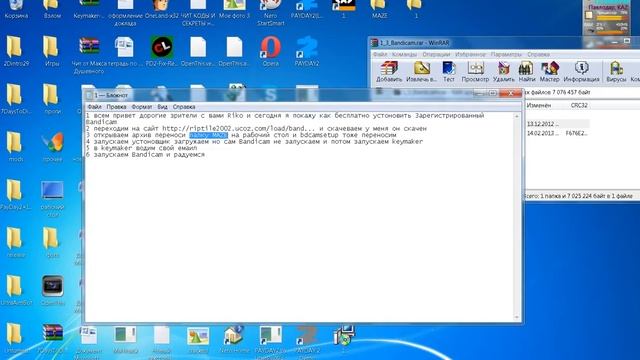Select the OpenThisa... file icon
Viewport: 640px width, 360px height.
[x=234, y=51]
